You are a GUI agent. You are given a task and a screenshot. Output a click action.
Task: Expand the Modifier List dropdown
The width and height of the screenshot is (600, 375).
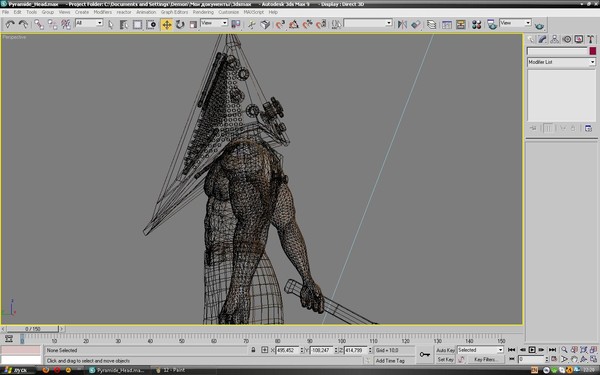(x=561, y=62)
